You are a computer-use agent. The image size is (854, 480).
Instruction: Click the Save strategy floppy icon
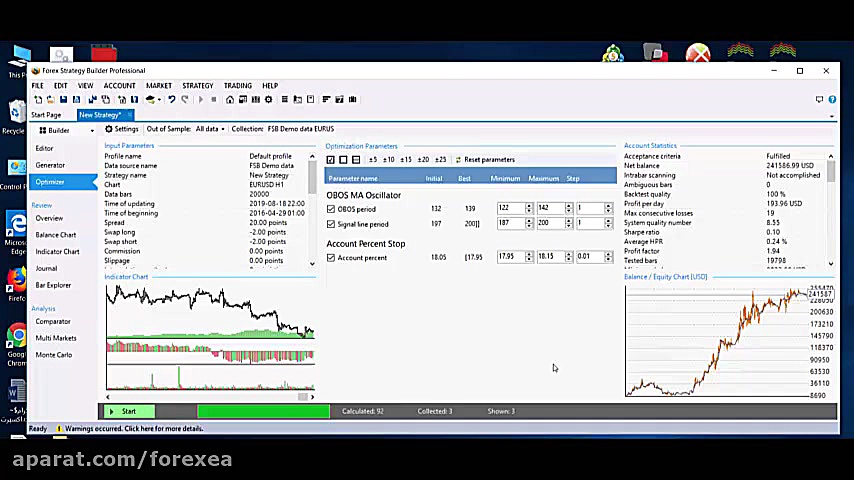[63, 100]
